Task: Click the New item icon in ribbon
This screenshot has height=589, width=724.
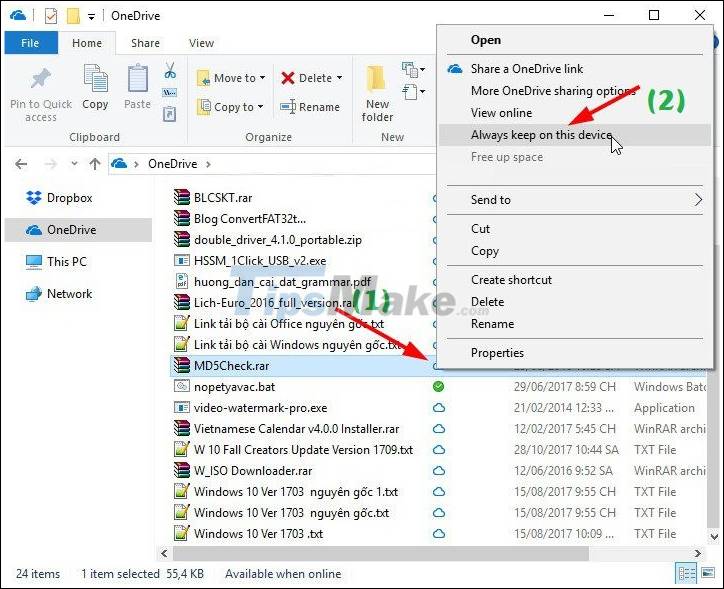Action: click(410, 70)
